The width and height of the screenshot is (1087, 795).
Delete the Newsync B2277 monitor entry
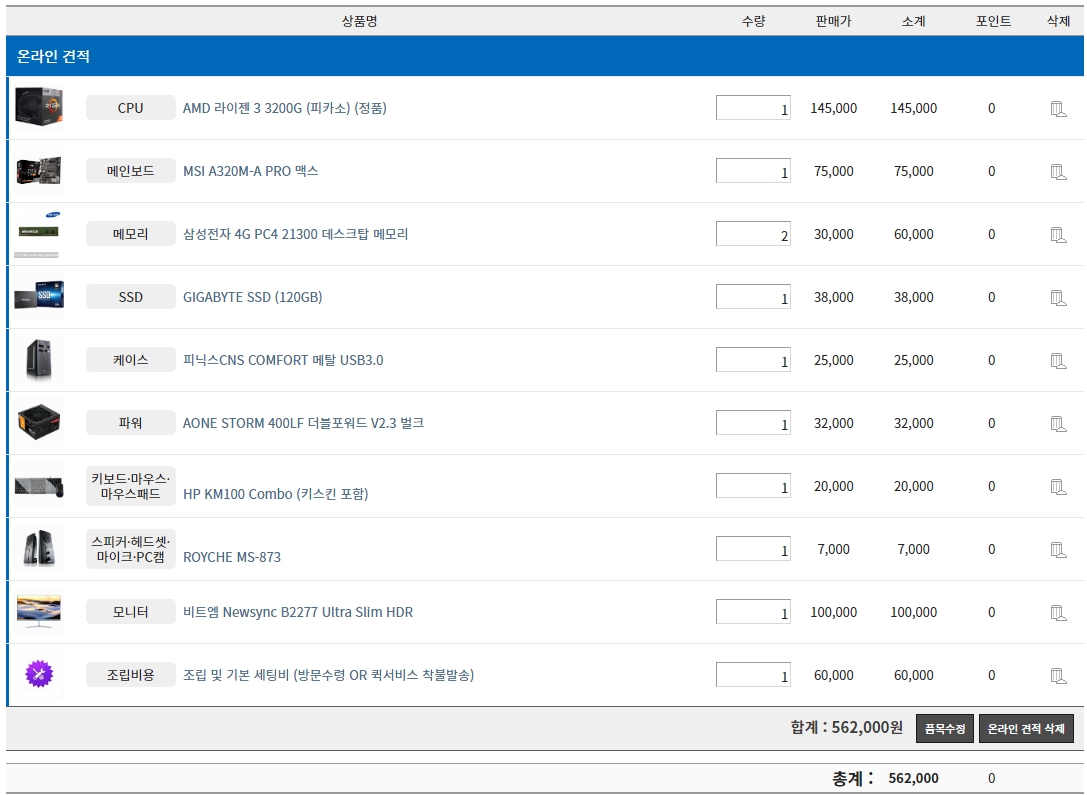(1058, 613)
